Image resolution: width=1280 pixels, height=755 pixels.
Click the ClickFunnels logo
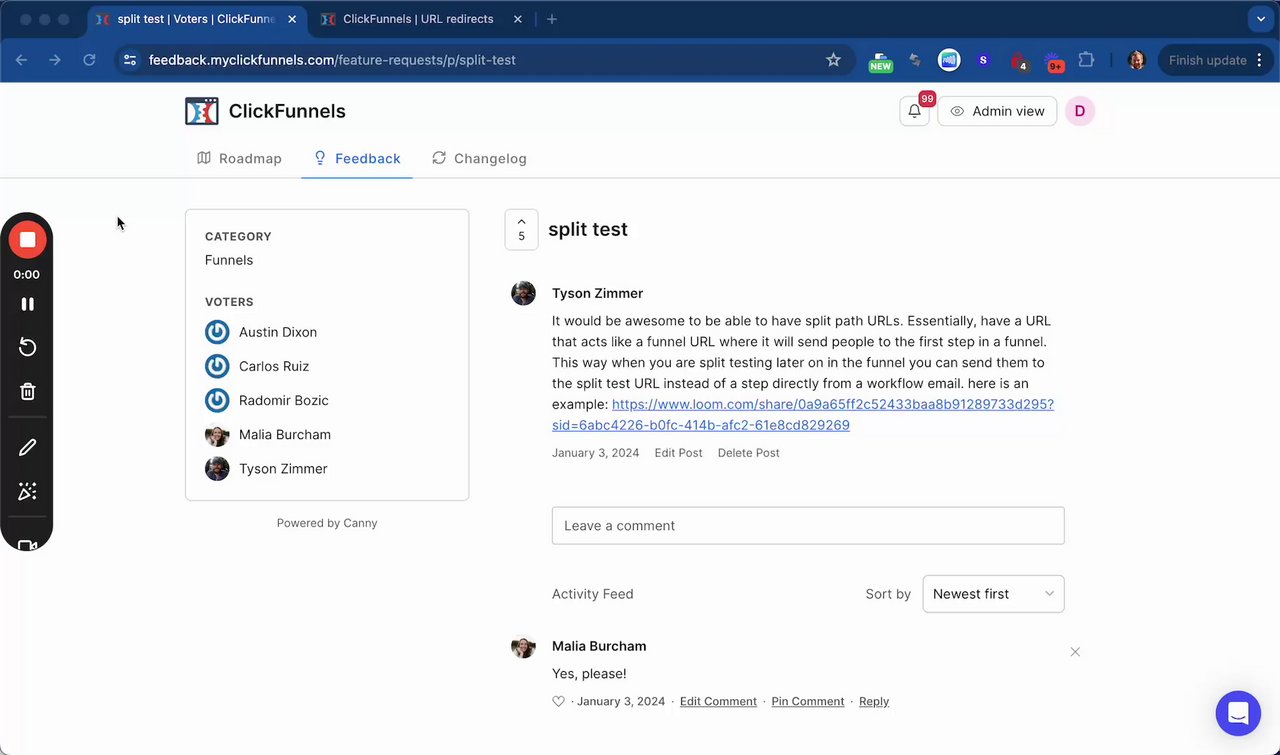202,111
